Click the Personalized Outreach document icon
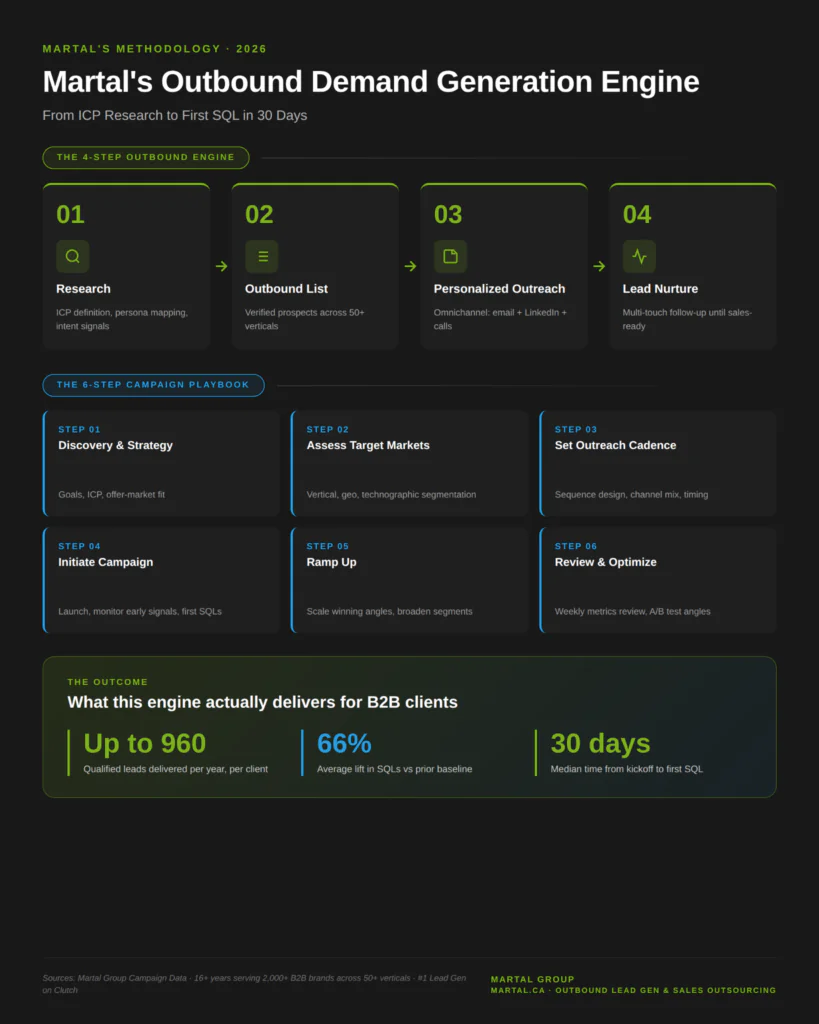The height and width of the screenshot is (1024, 819). [x=451, y=256]
